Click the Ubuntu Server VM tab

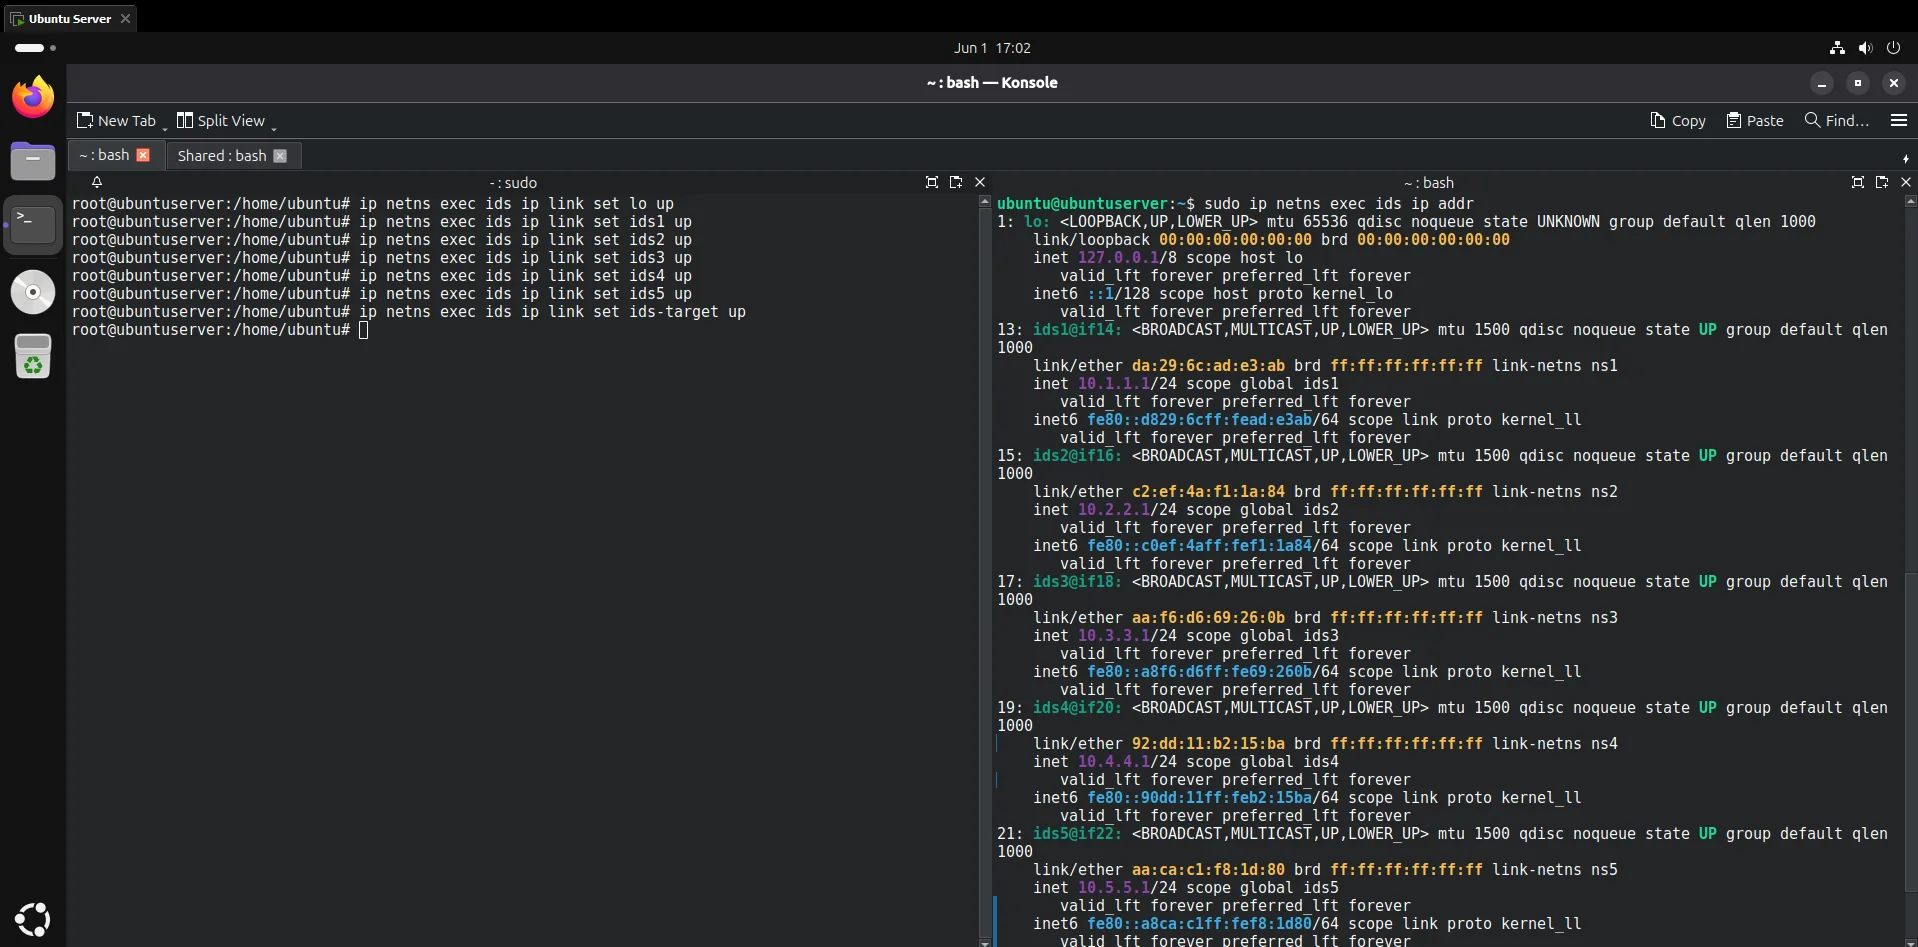pos(70,18)
